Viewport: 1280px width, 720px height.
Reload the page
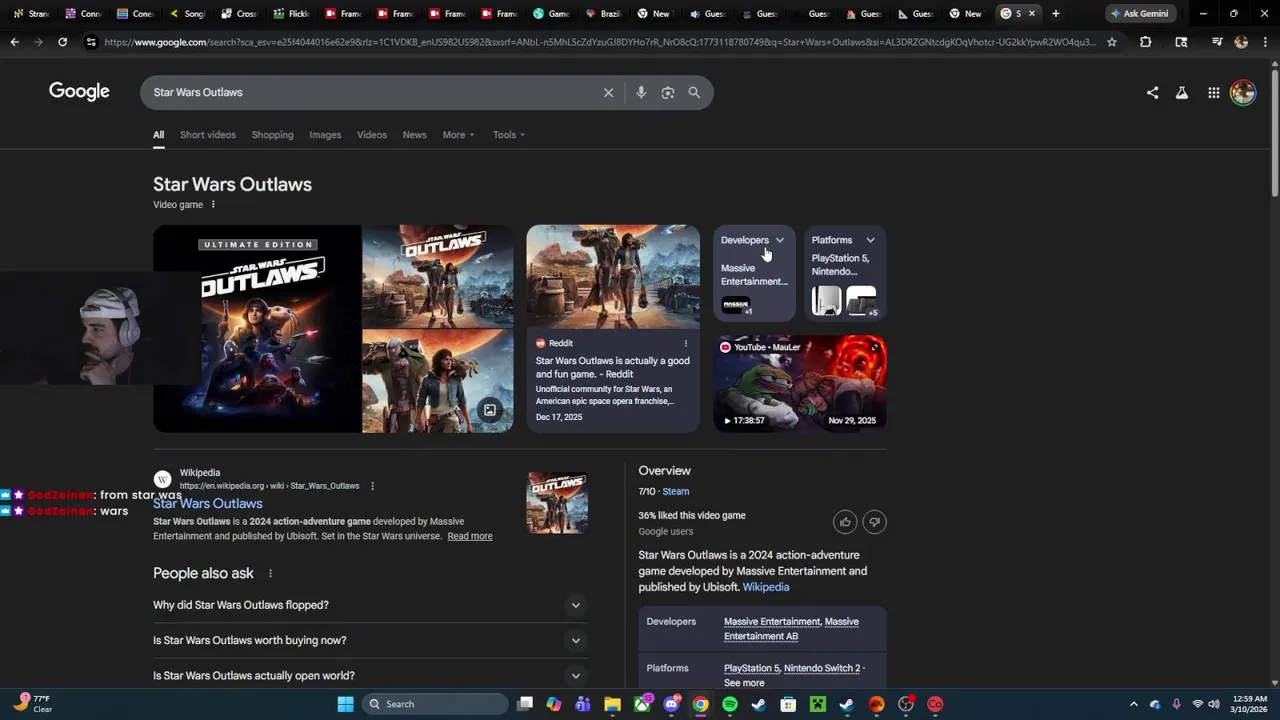[x=62, y=42]
